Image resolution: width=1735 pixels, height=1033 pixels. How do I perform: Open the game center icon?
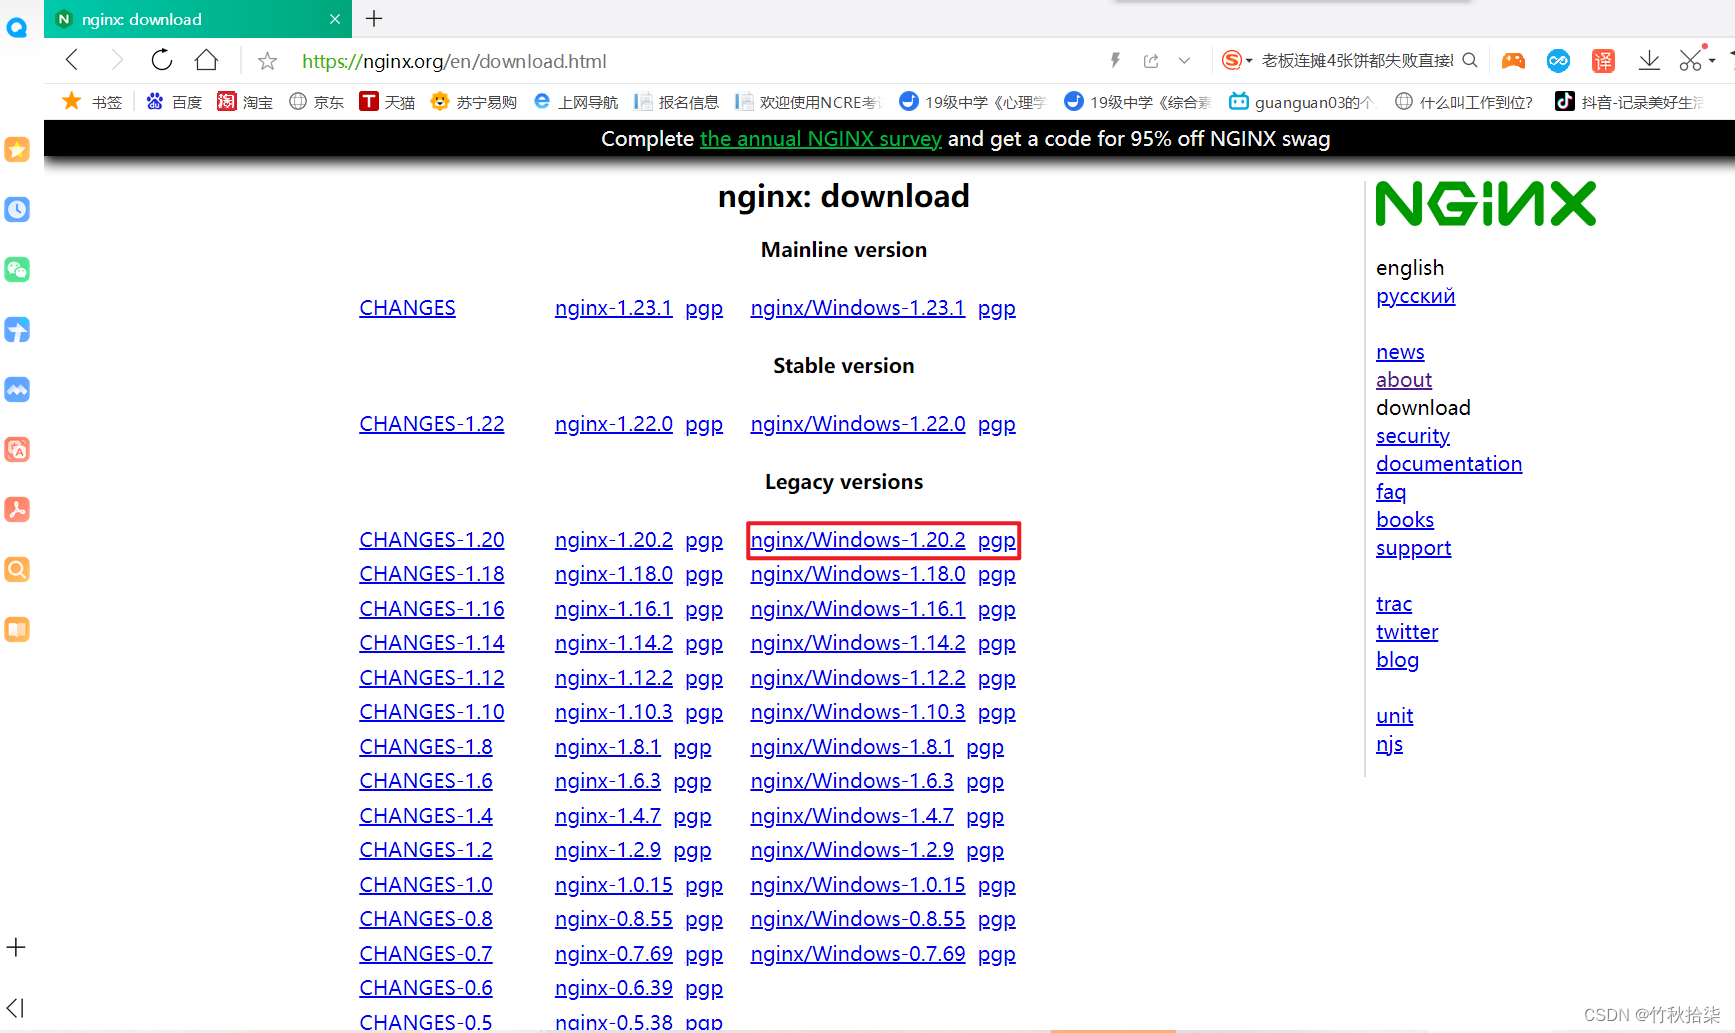[x=1513, y=61]
